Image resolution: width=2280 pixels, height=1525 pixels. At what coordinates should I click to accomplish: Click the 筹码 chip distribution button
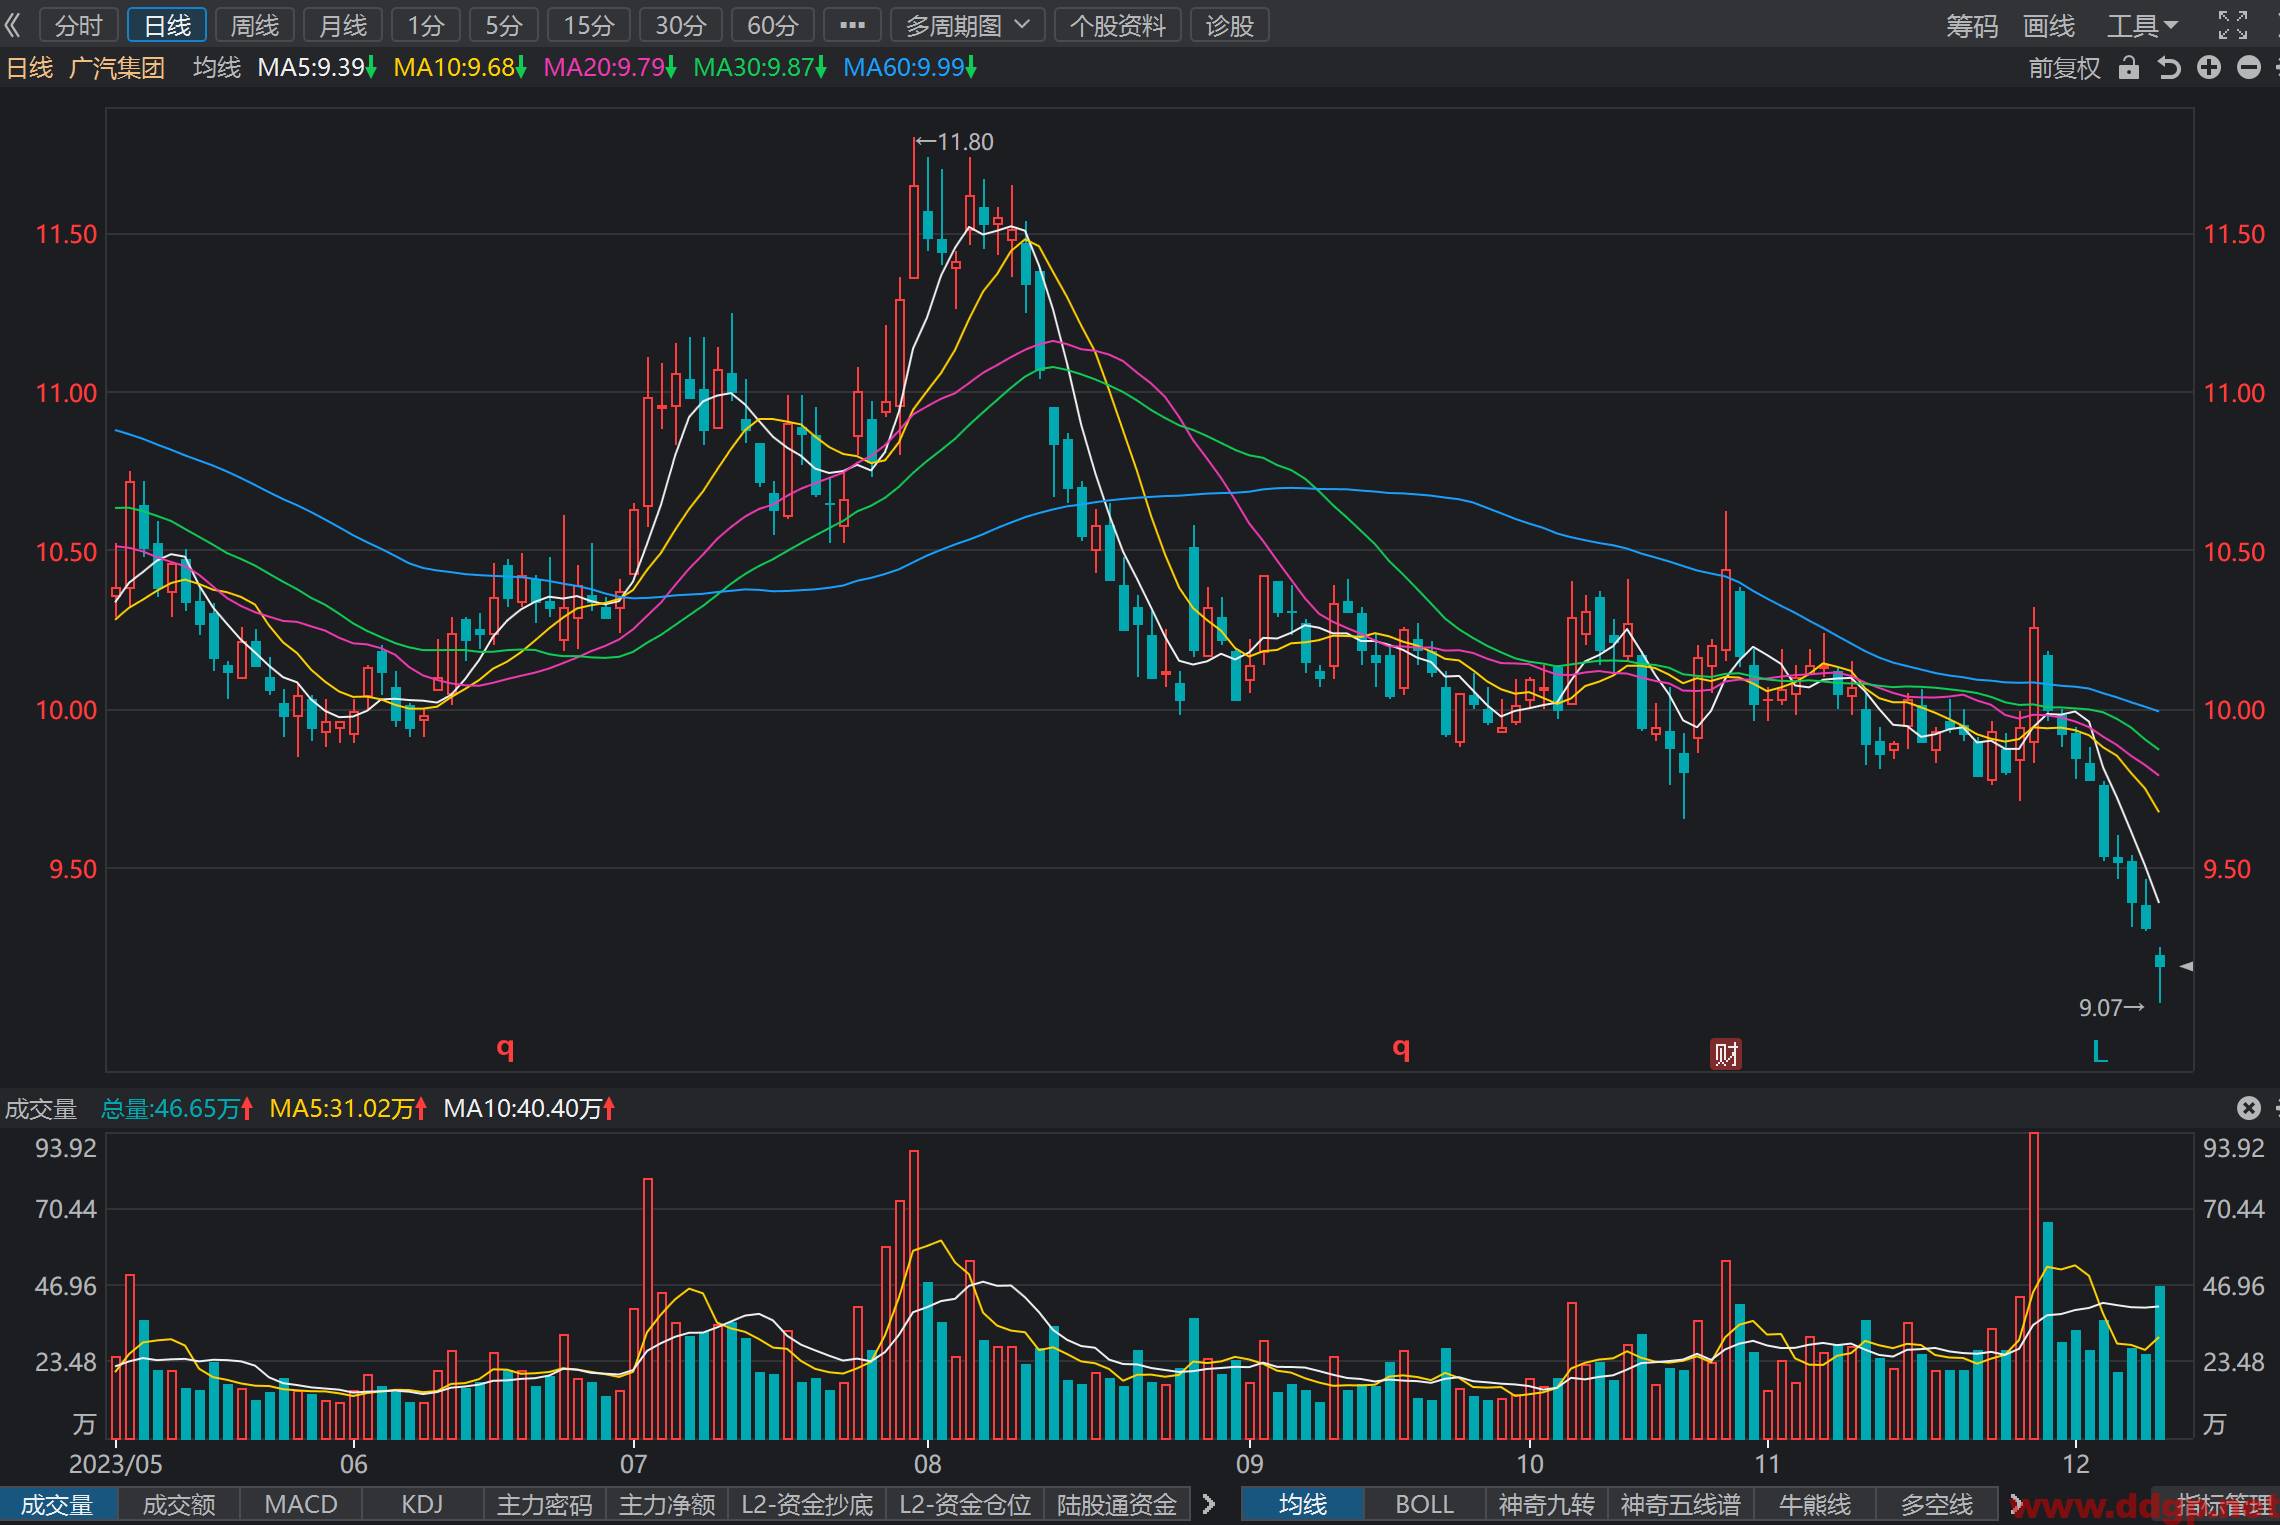1971,25
